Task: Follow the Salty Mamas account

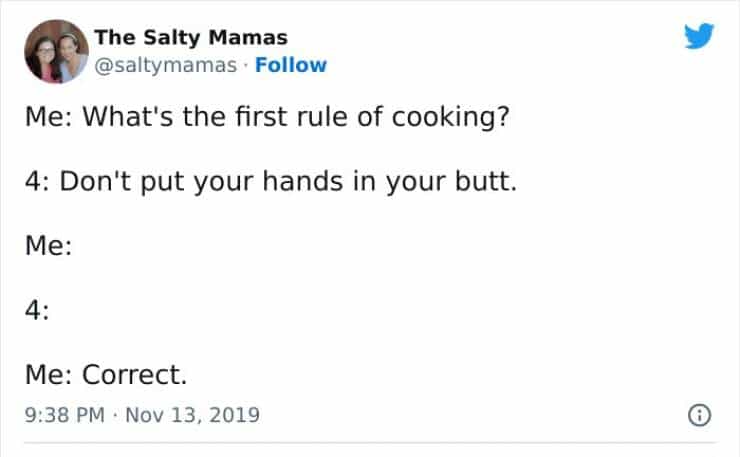Action: click(x=290, y=65)
